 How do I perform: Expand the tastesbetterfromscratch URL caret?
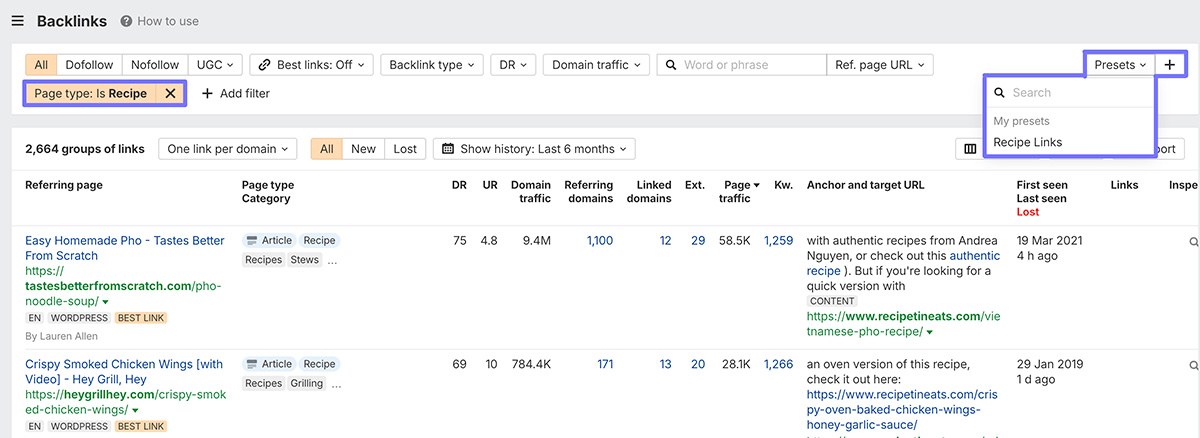pyautogui.click(x=105, y=302)
